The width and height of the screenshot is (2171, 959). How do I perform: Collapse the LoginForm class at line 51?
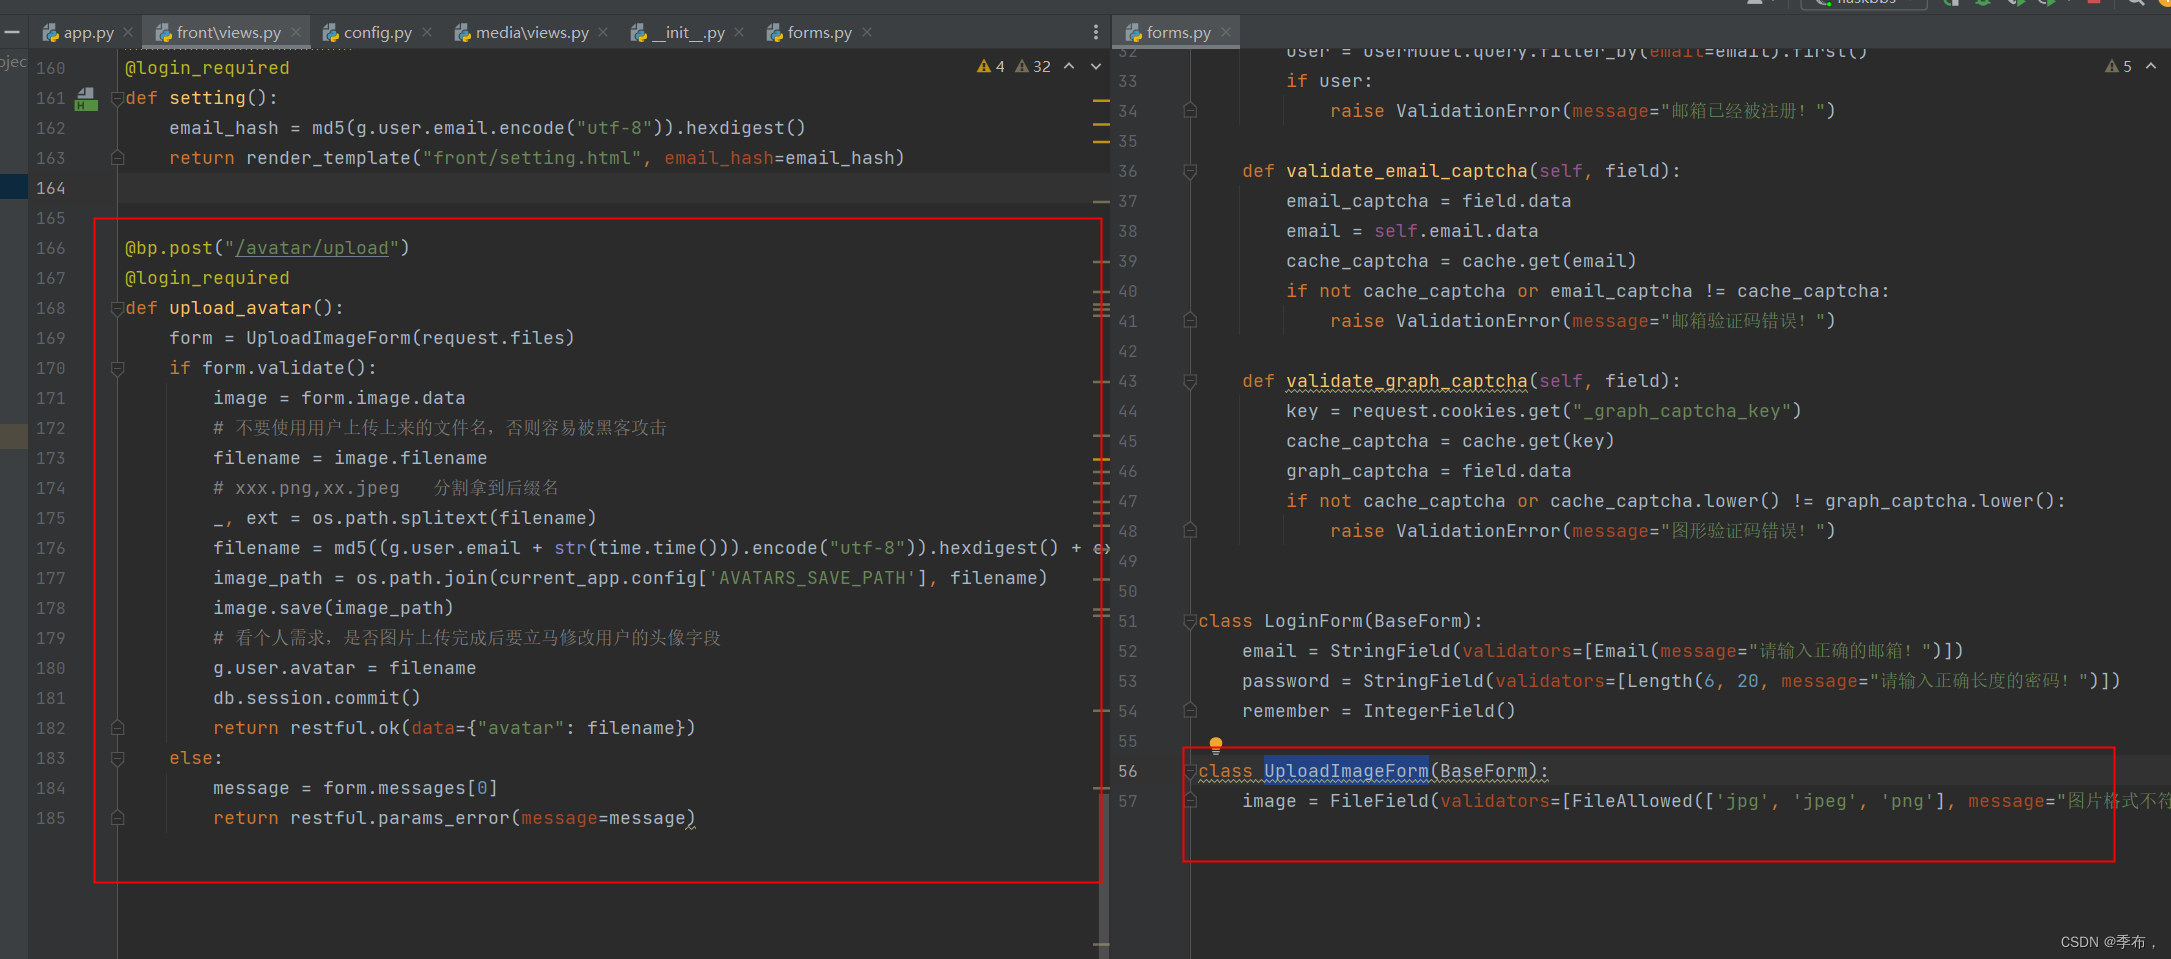tap(1190, 621)
